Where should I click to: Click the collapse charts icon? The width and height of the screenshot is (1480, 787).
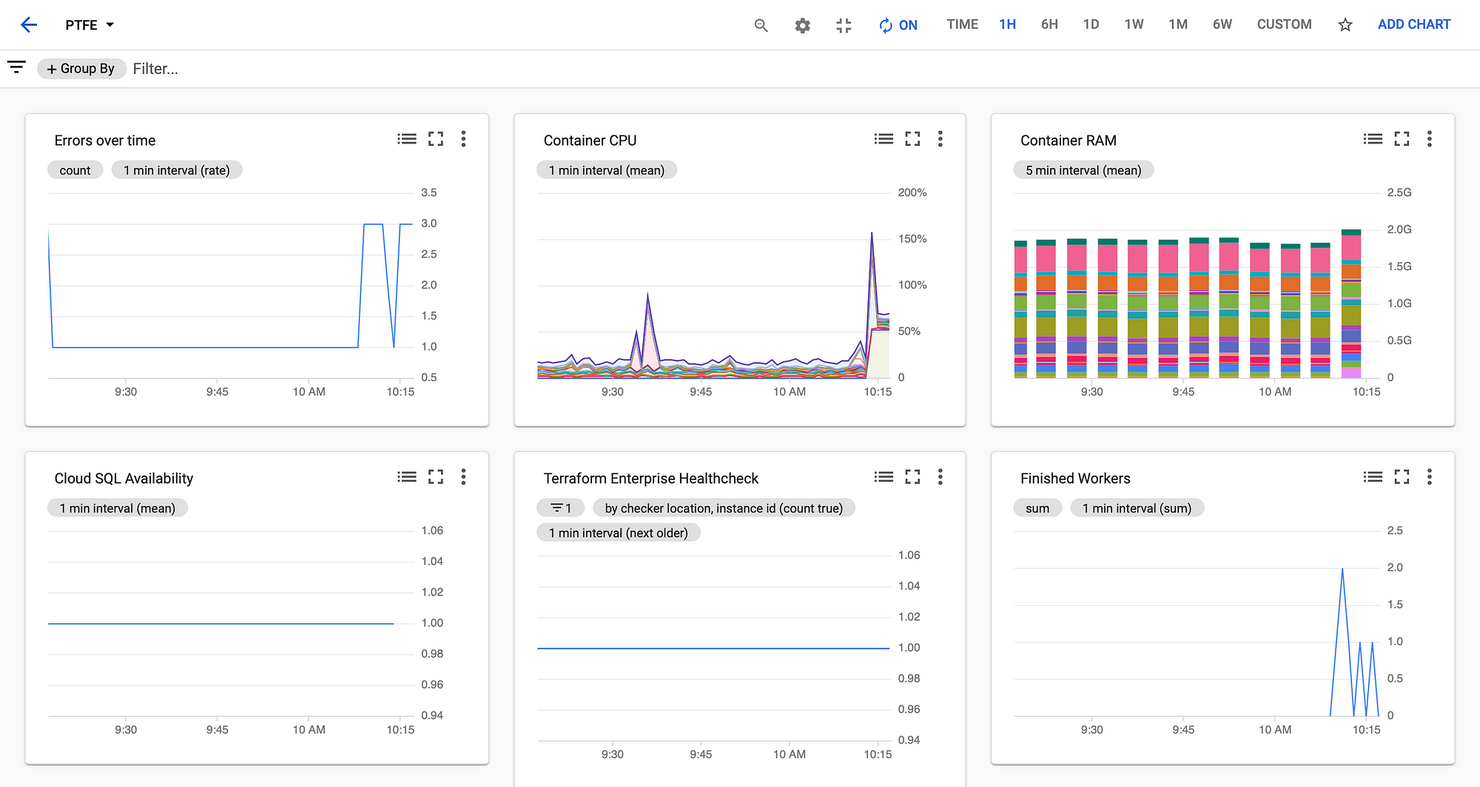[843, 24]
